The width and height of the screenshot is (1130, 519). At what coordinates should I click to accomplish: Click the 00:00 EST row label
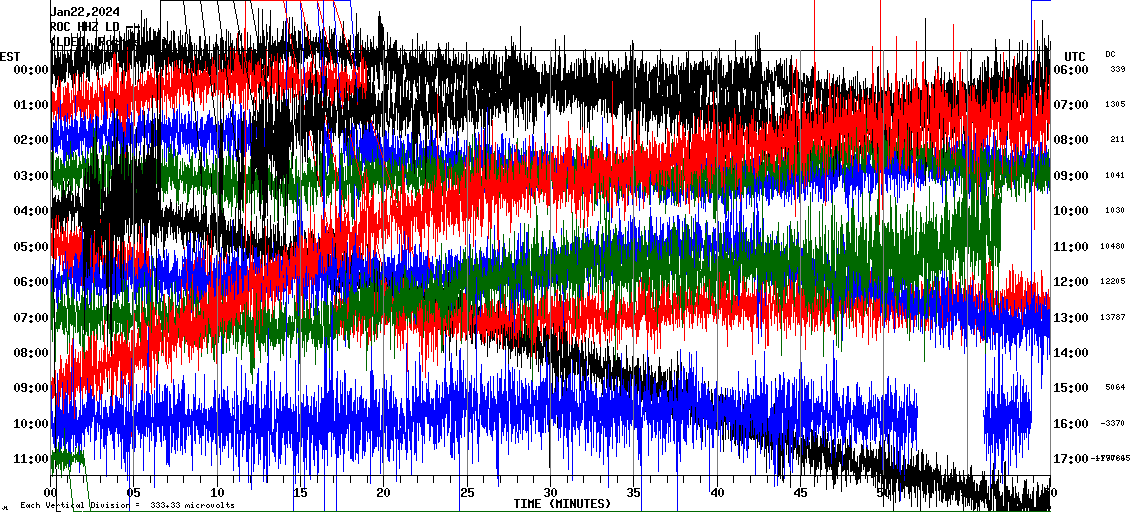pos(31,70)
